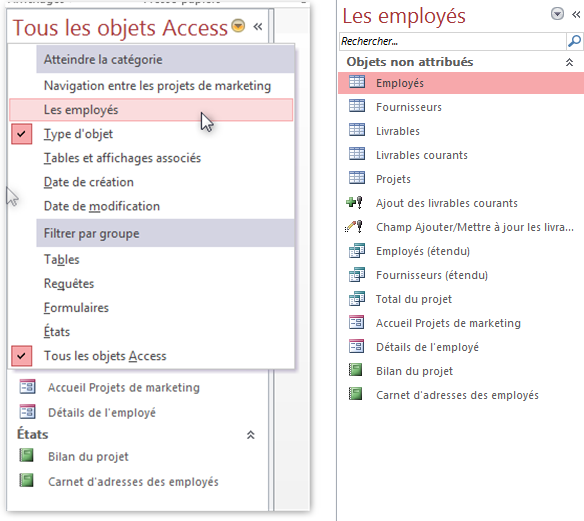Select Total du projet query icon
This screenshot has width=584, height=521.
coord(357,299)
